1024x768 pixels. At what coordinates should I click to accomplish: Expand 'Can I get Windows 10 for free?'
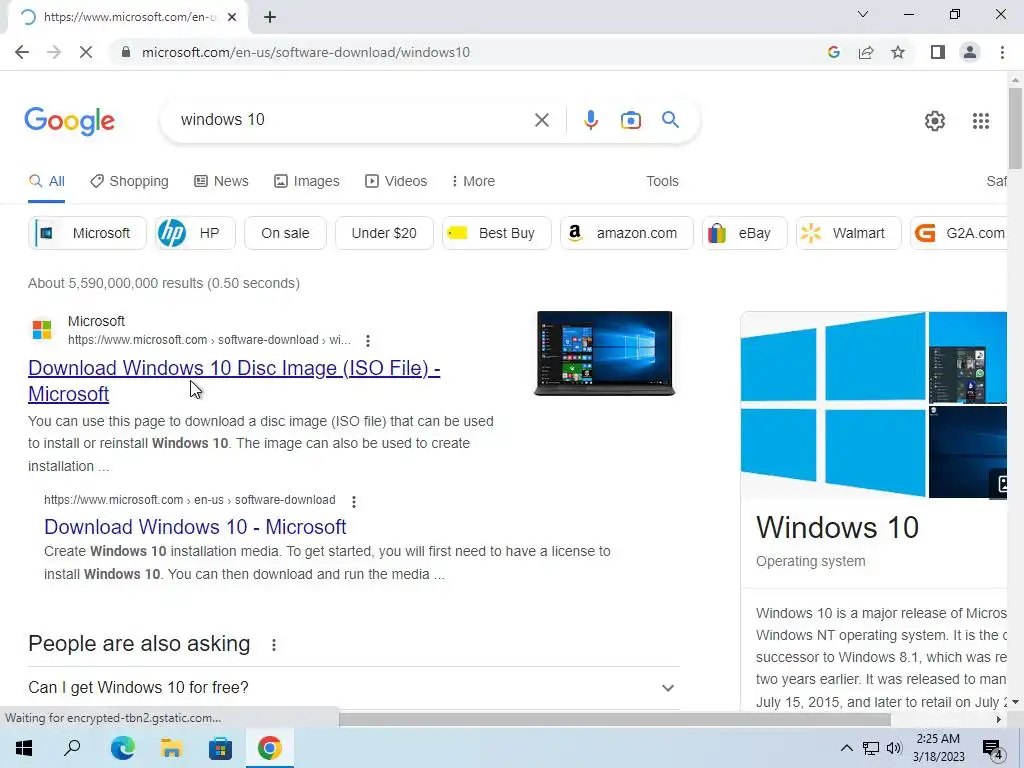click(353, 688)
